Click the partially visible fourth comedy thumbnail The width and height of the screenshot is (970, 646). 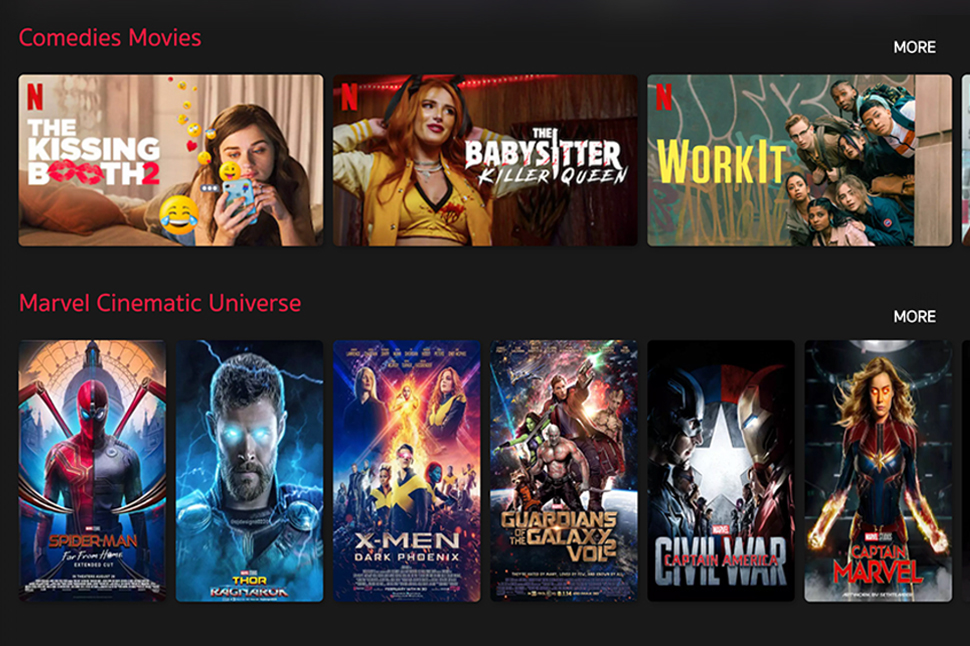click(x=966, y=160)
